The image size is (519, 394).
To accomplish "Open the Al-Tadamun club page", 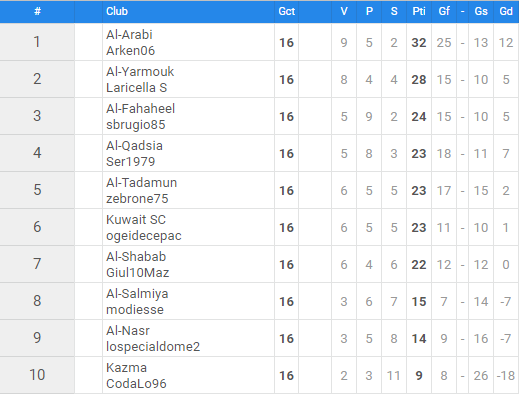I will (141, 183).
